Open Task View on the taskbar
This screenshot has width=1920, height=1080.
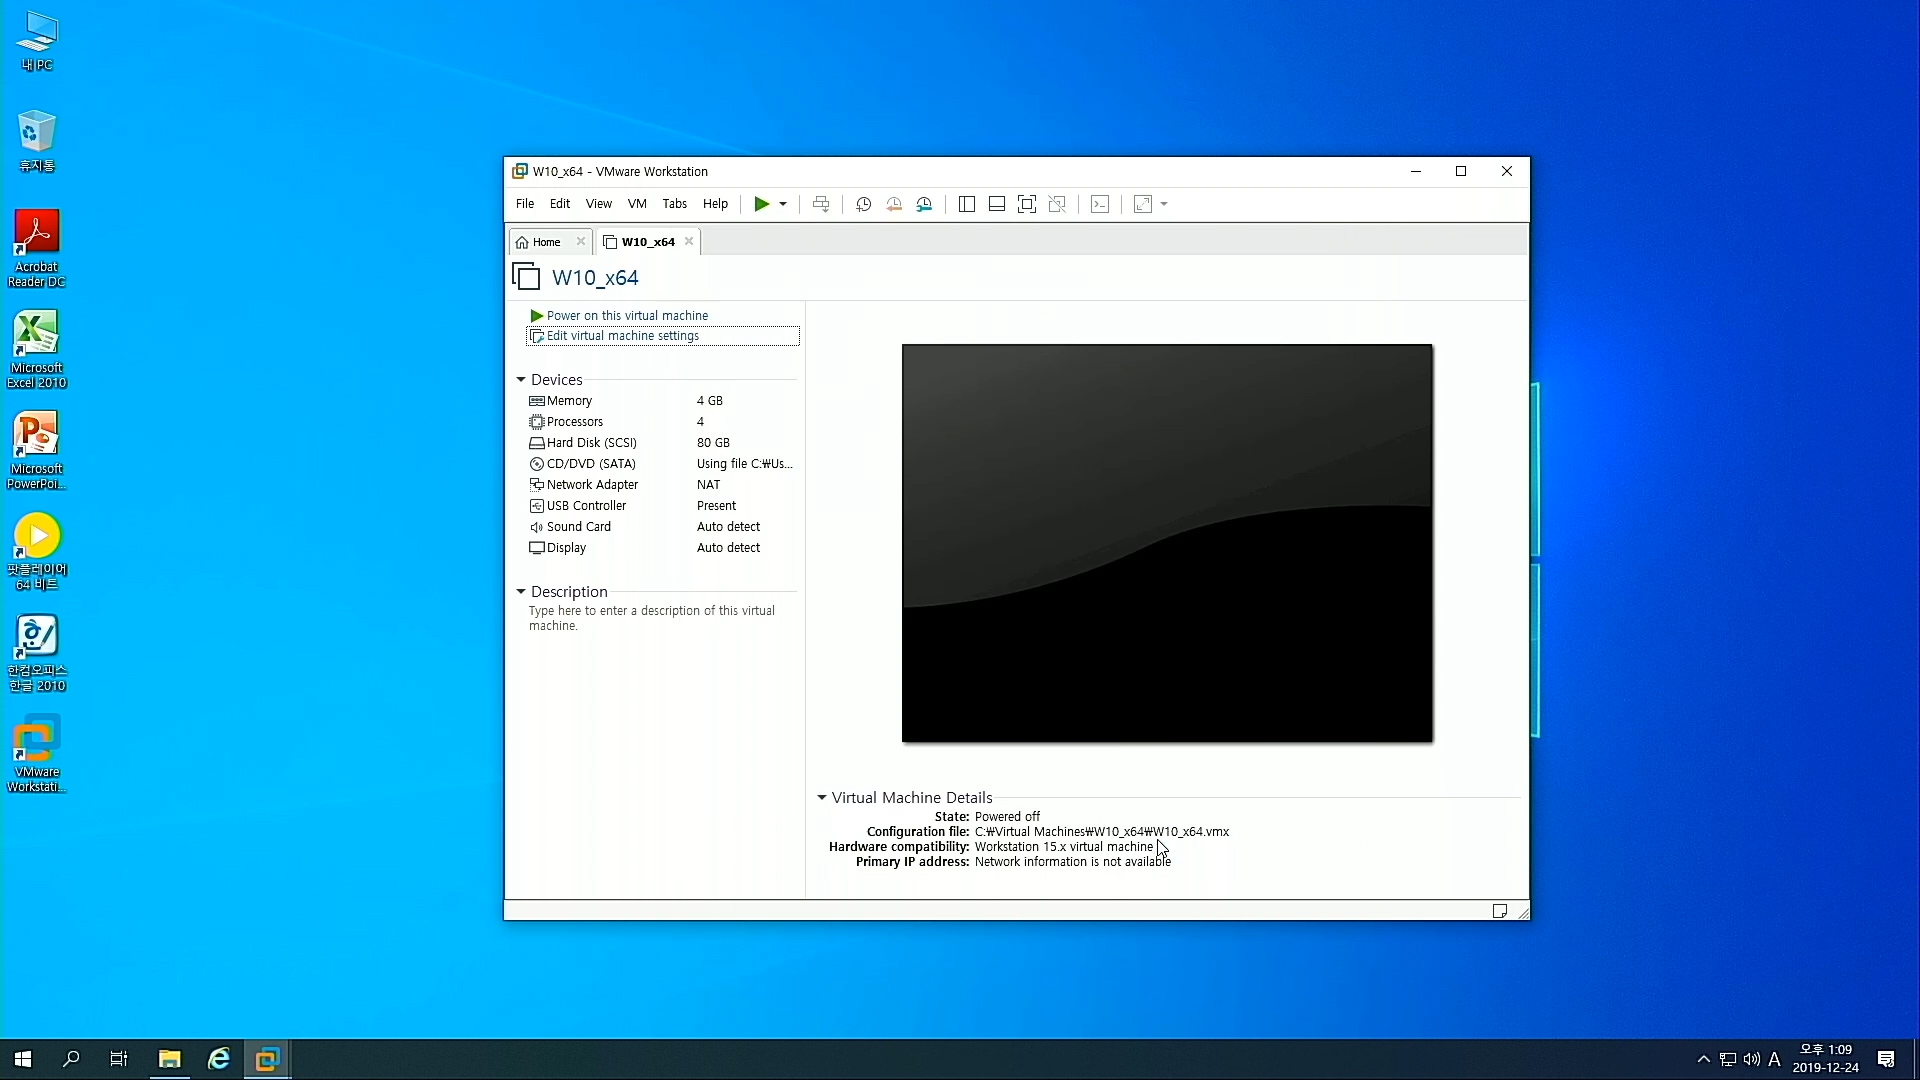pos(119,1059)
